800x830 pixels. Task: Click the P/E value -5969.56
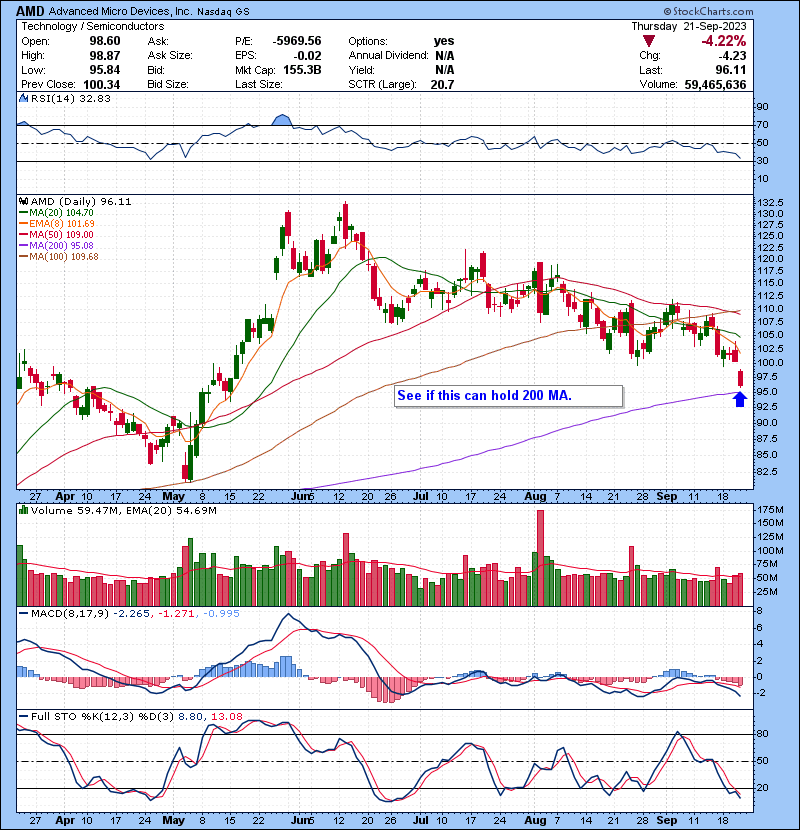(297, 41)
